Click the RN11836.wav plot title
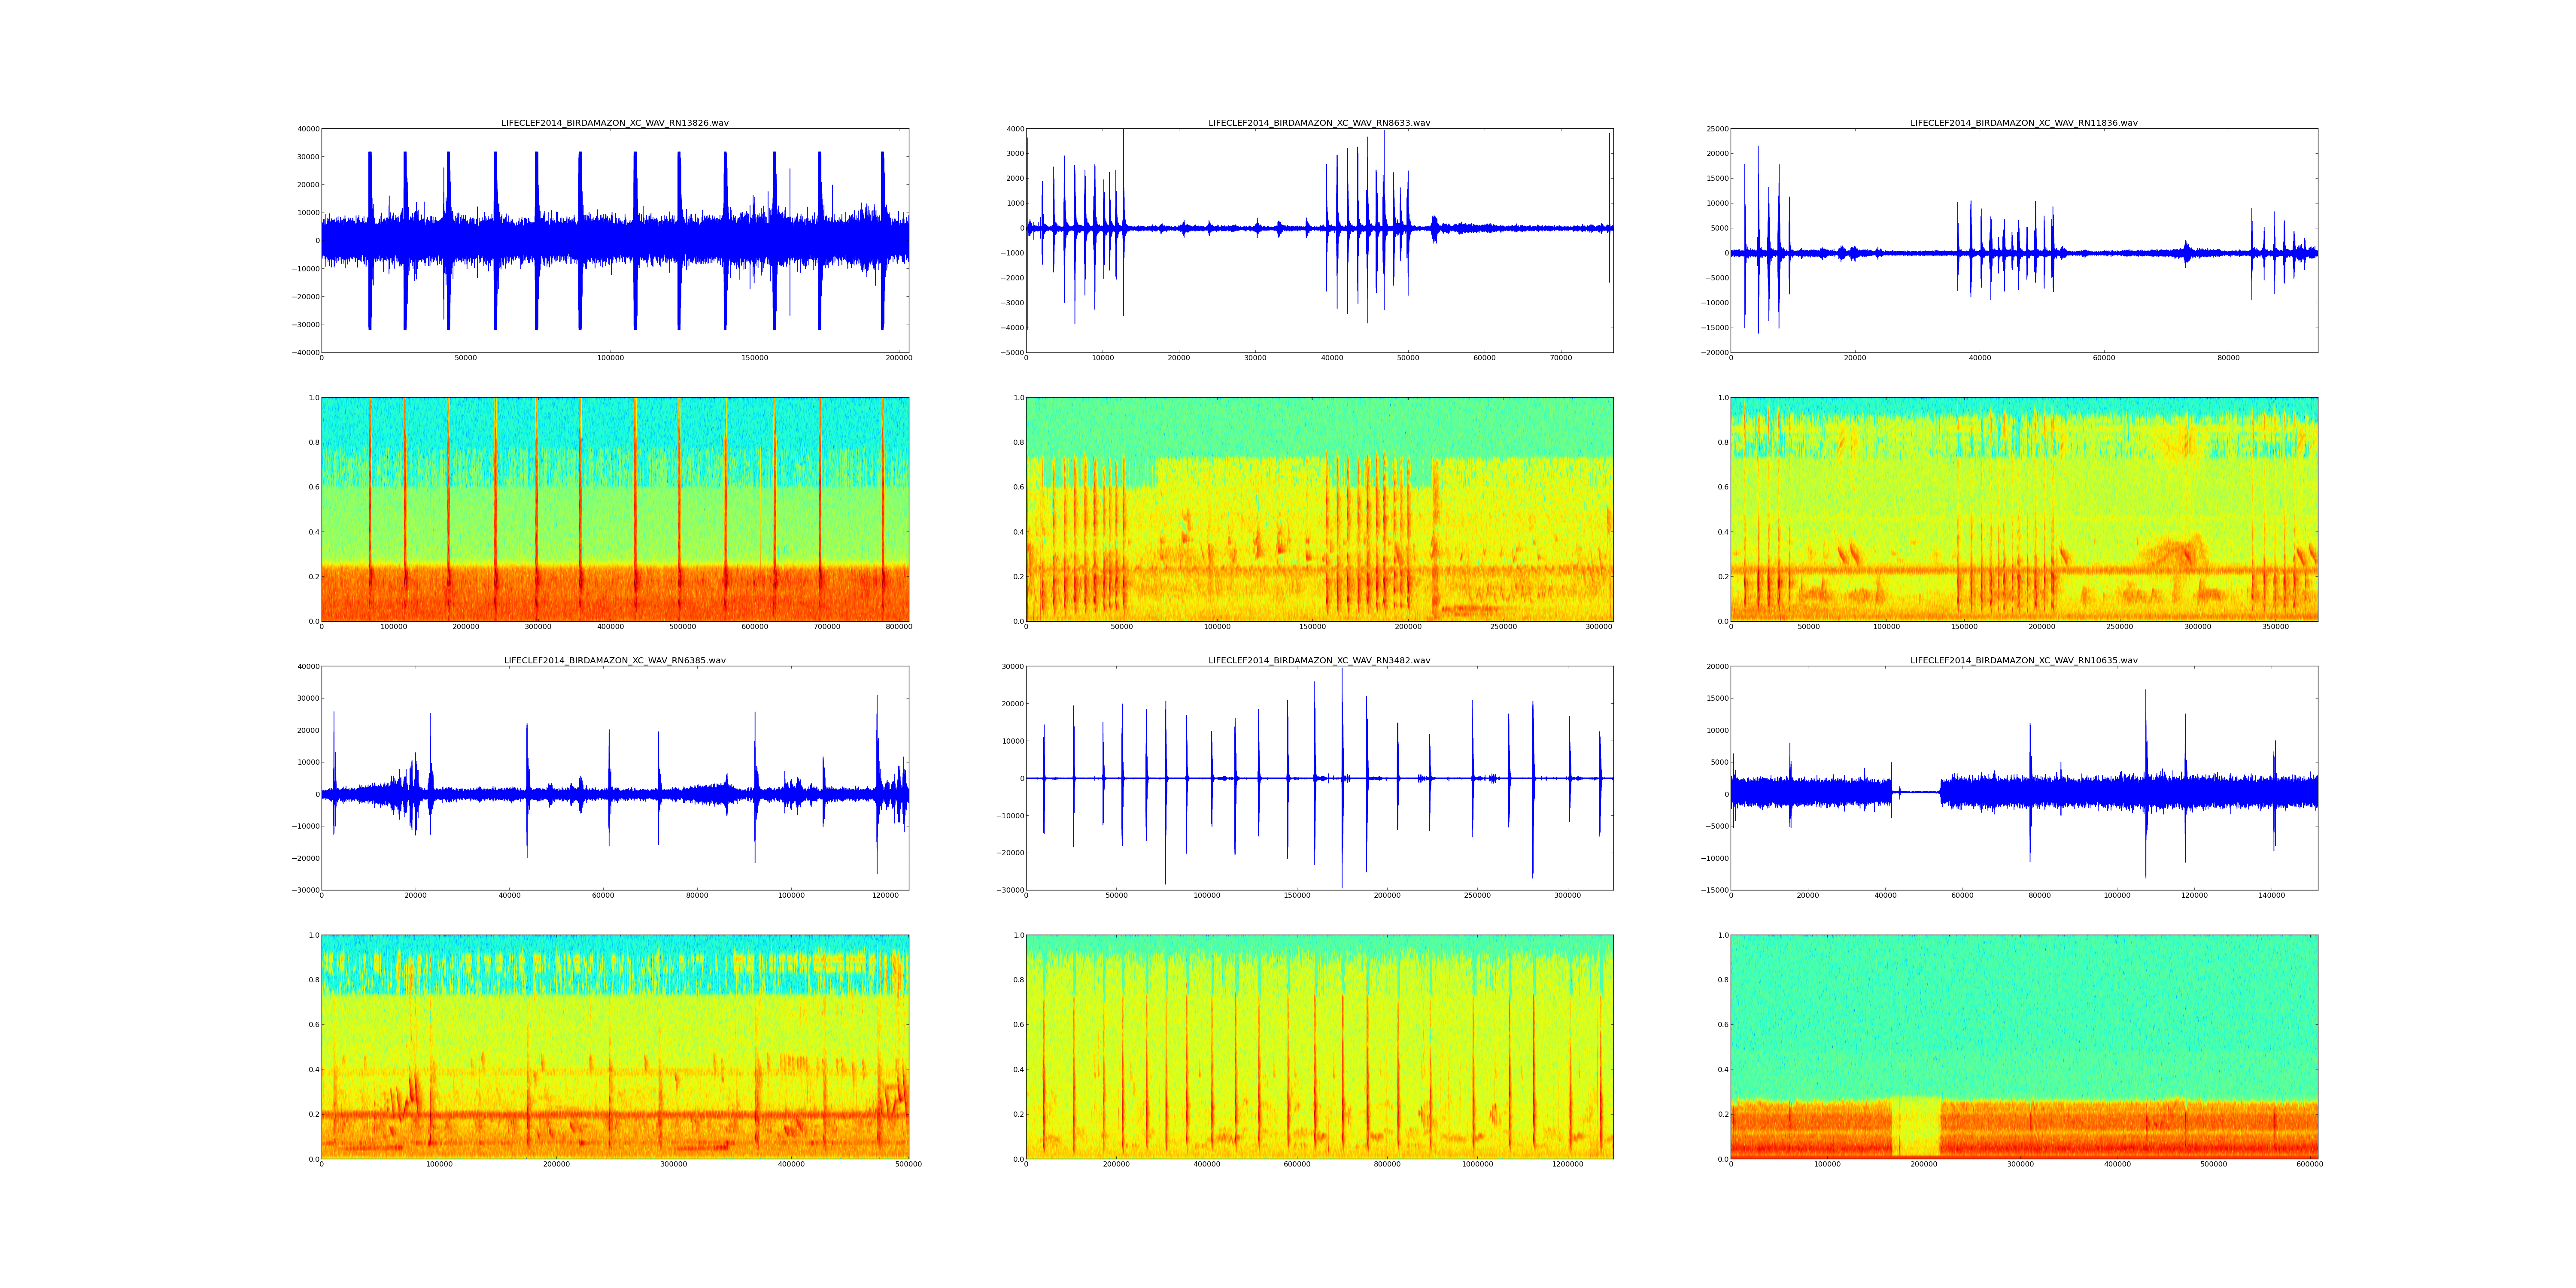Image resolution: width=2576 pixels, height=1288 pixels. click(2023, 123)
